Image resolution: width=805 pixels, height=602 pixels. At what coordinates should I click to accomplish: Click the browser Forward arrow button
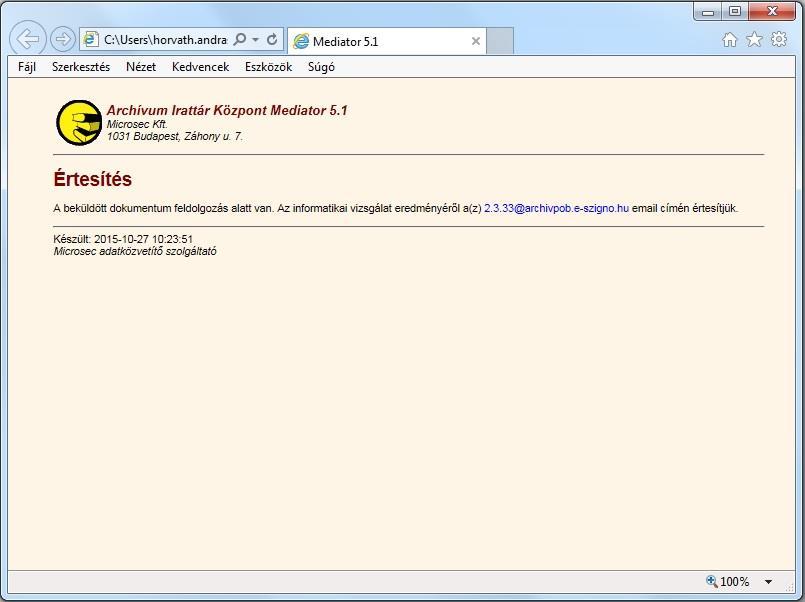pyautogui.click(x=63, y=39)
